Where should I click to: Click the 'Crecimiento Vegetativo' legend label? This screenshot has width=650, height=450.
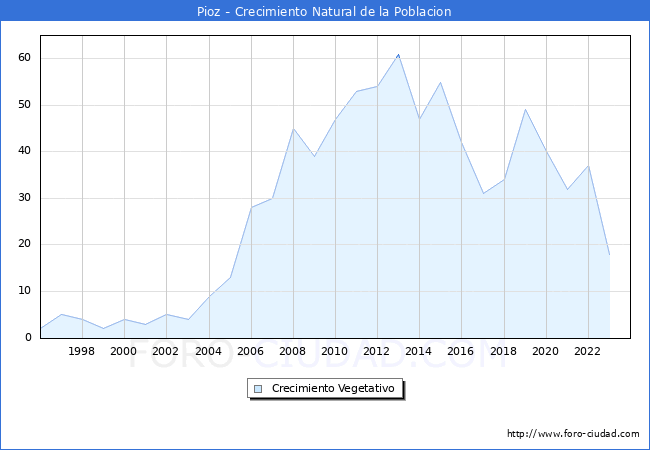(333, 388)
